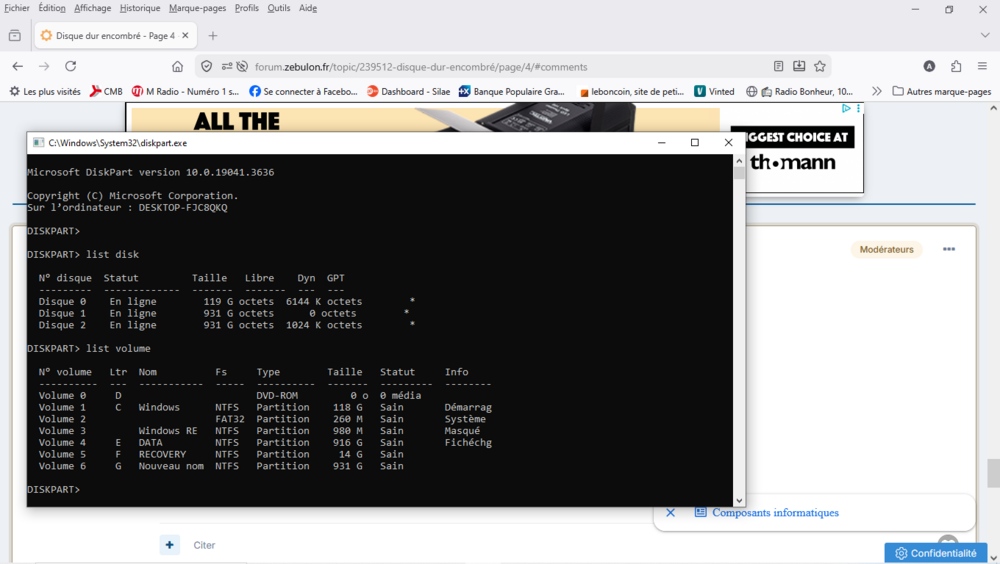This screenshot has height=564, width=1000.
Task: Dismiss the Composants informatiques banner
Action: [670, 512]
